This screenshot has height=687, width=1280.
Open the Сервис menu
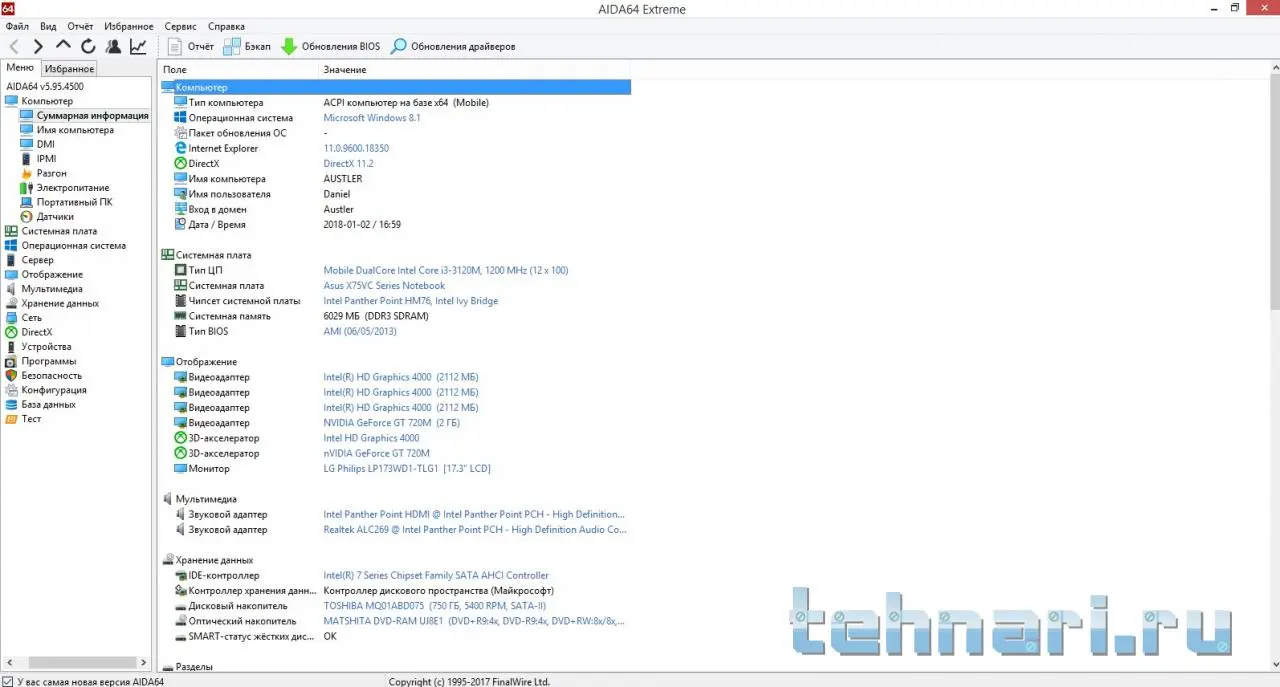pos(180,26)
